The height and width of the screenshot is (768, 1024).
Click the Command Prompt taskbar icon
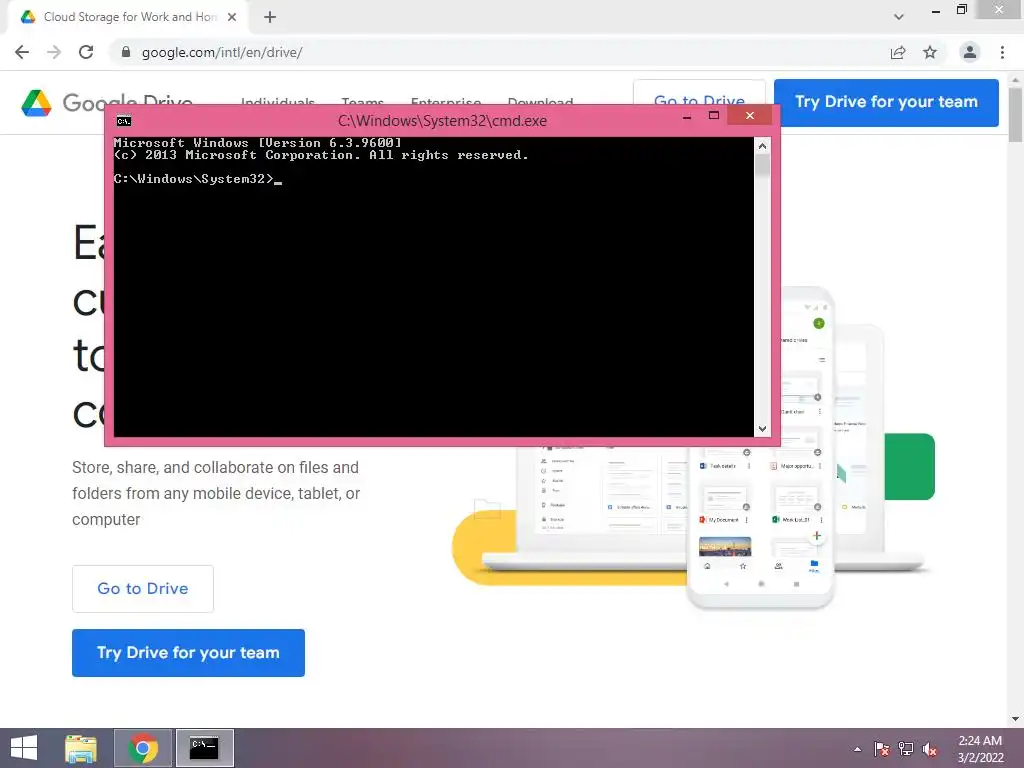204,748
